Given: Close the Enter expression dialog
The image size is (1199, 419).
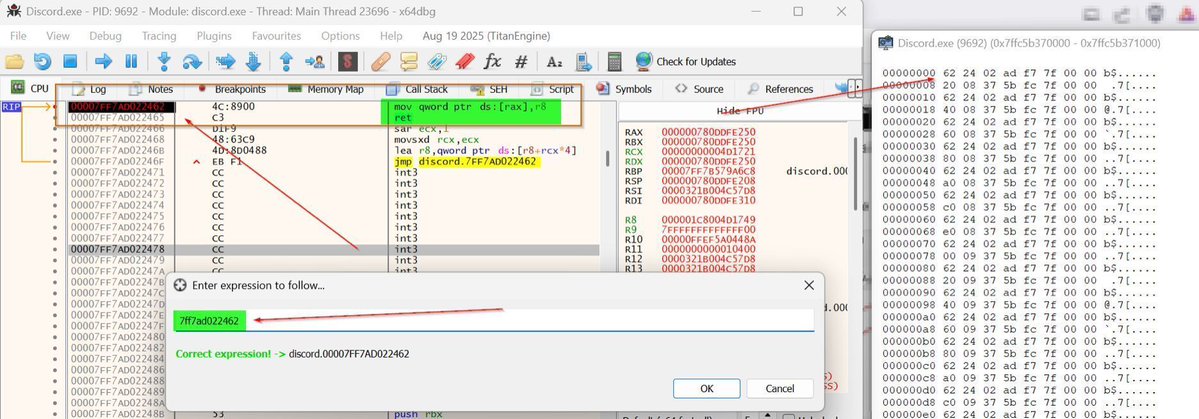Looking at the screenshot, I should [809, 285].
